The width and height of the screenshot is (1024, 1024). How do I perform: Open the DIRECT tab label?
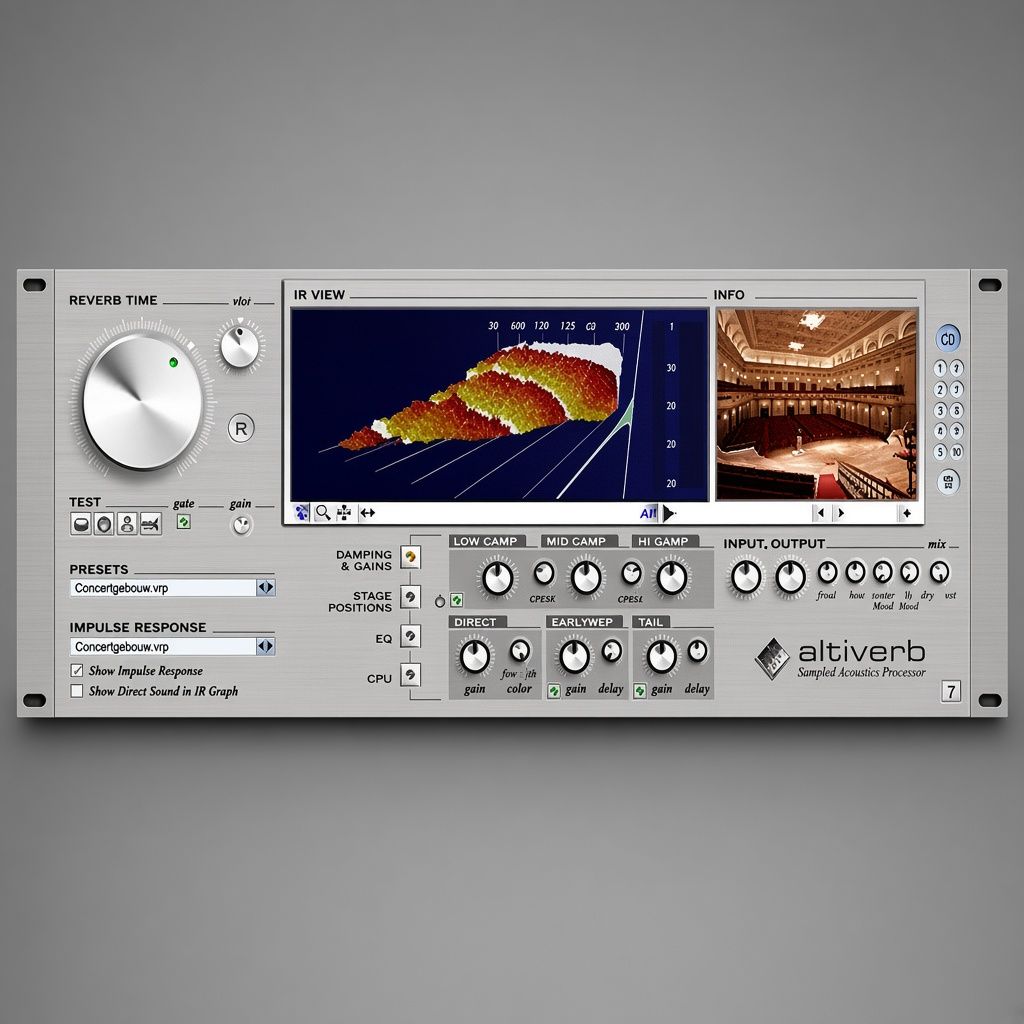point(475,622)
